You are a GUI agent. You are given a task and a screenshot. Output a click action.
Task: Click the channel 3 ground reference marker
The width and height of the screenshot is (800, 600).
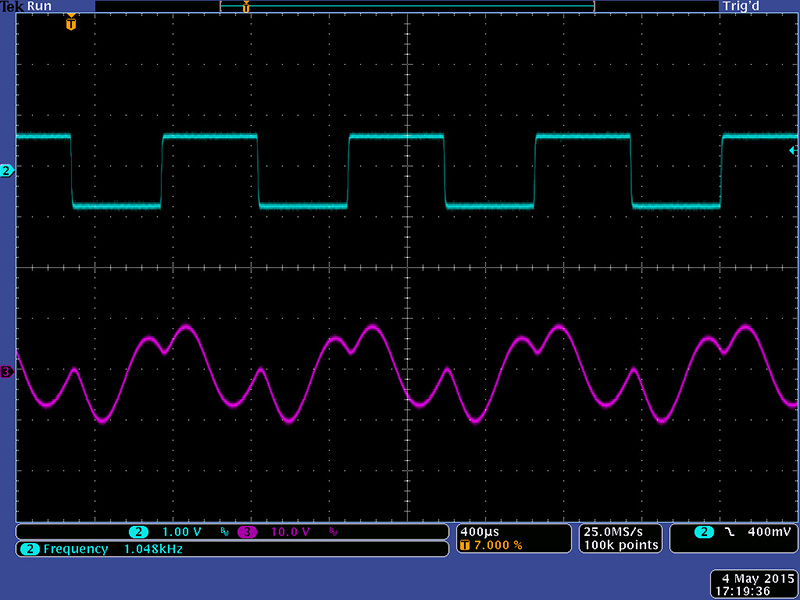point(7,372)
